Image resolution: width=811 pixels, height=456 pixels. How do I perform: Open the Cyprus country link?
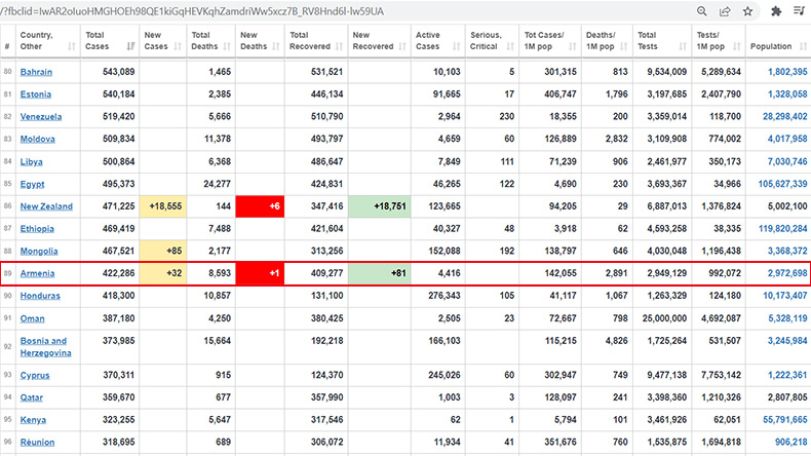[x=35, y=375]
